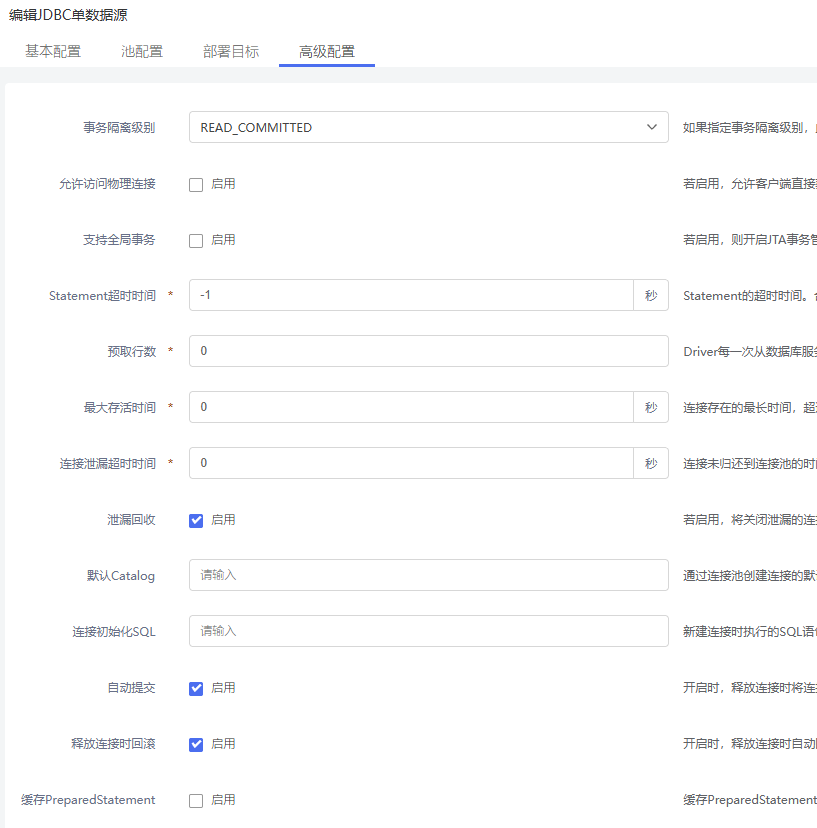
Task: Click the 自动提交 label
Action: (x=131, y=688)
